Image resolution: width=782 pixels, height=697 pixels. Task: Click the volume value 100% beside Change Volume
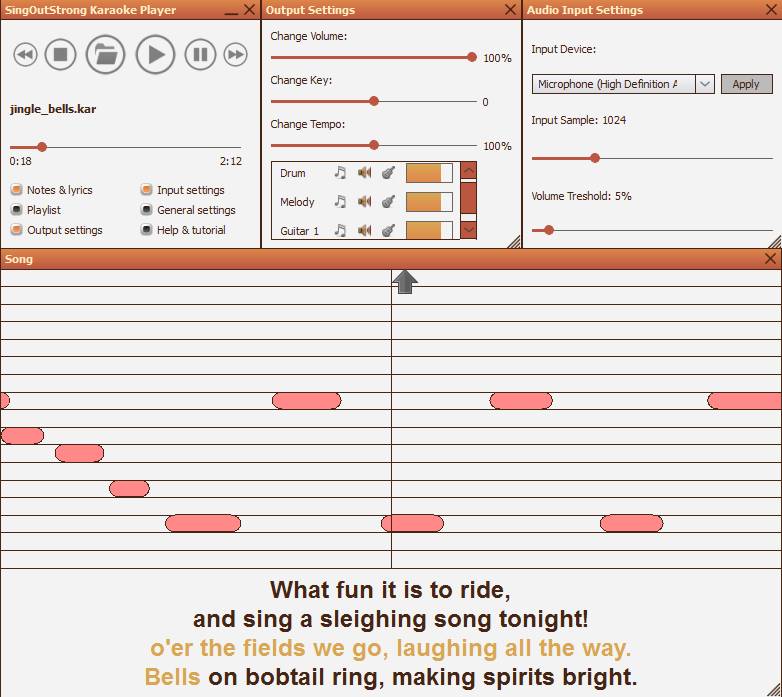pos(497,58)
